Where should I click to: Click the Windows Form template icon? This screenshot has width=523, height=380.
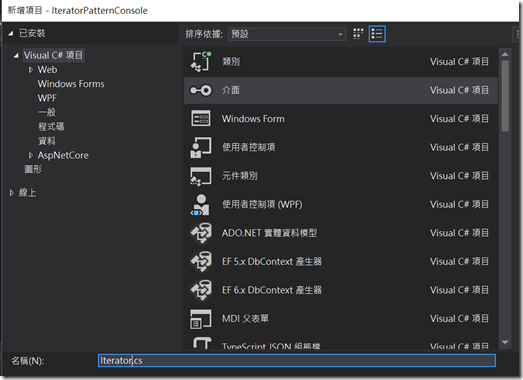coord(201,118)
